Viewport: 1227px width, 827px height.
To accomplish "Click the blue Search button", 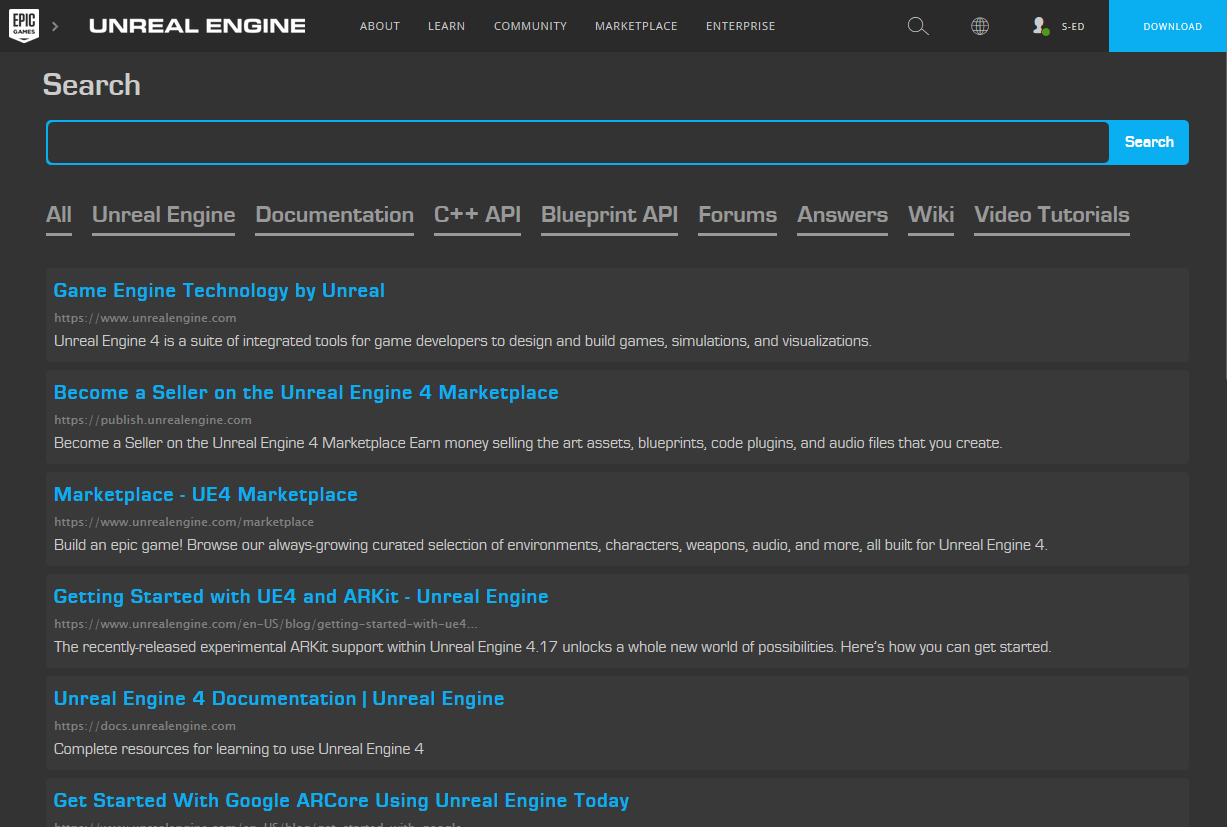I will point(1149,142).
